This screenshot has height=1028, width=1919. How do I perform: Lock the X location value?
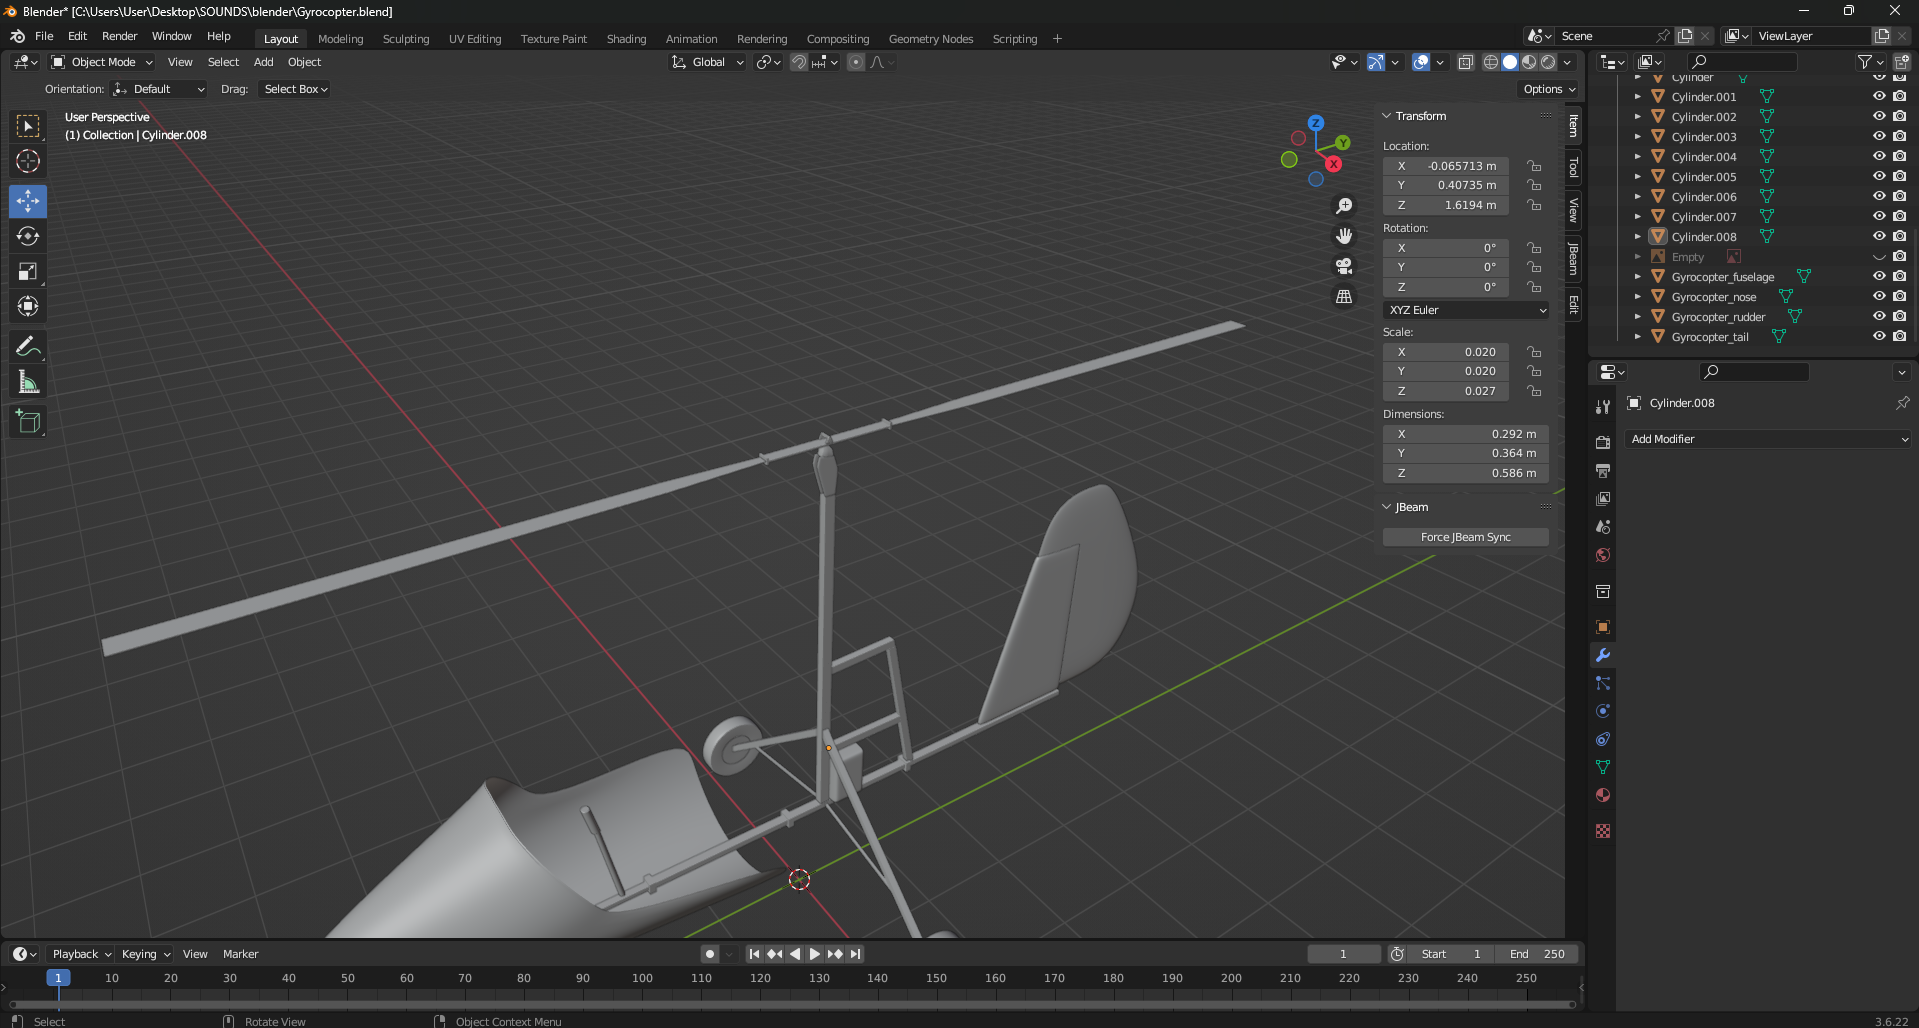click(x=1534, y=166)
